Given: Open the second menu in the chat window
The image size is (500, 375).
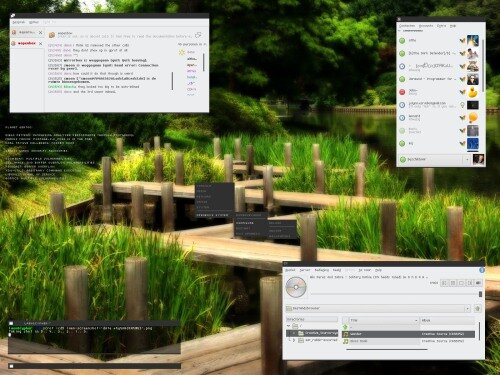Looking at the screenshot, I should (x=34, y=22).
